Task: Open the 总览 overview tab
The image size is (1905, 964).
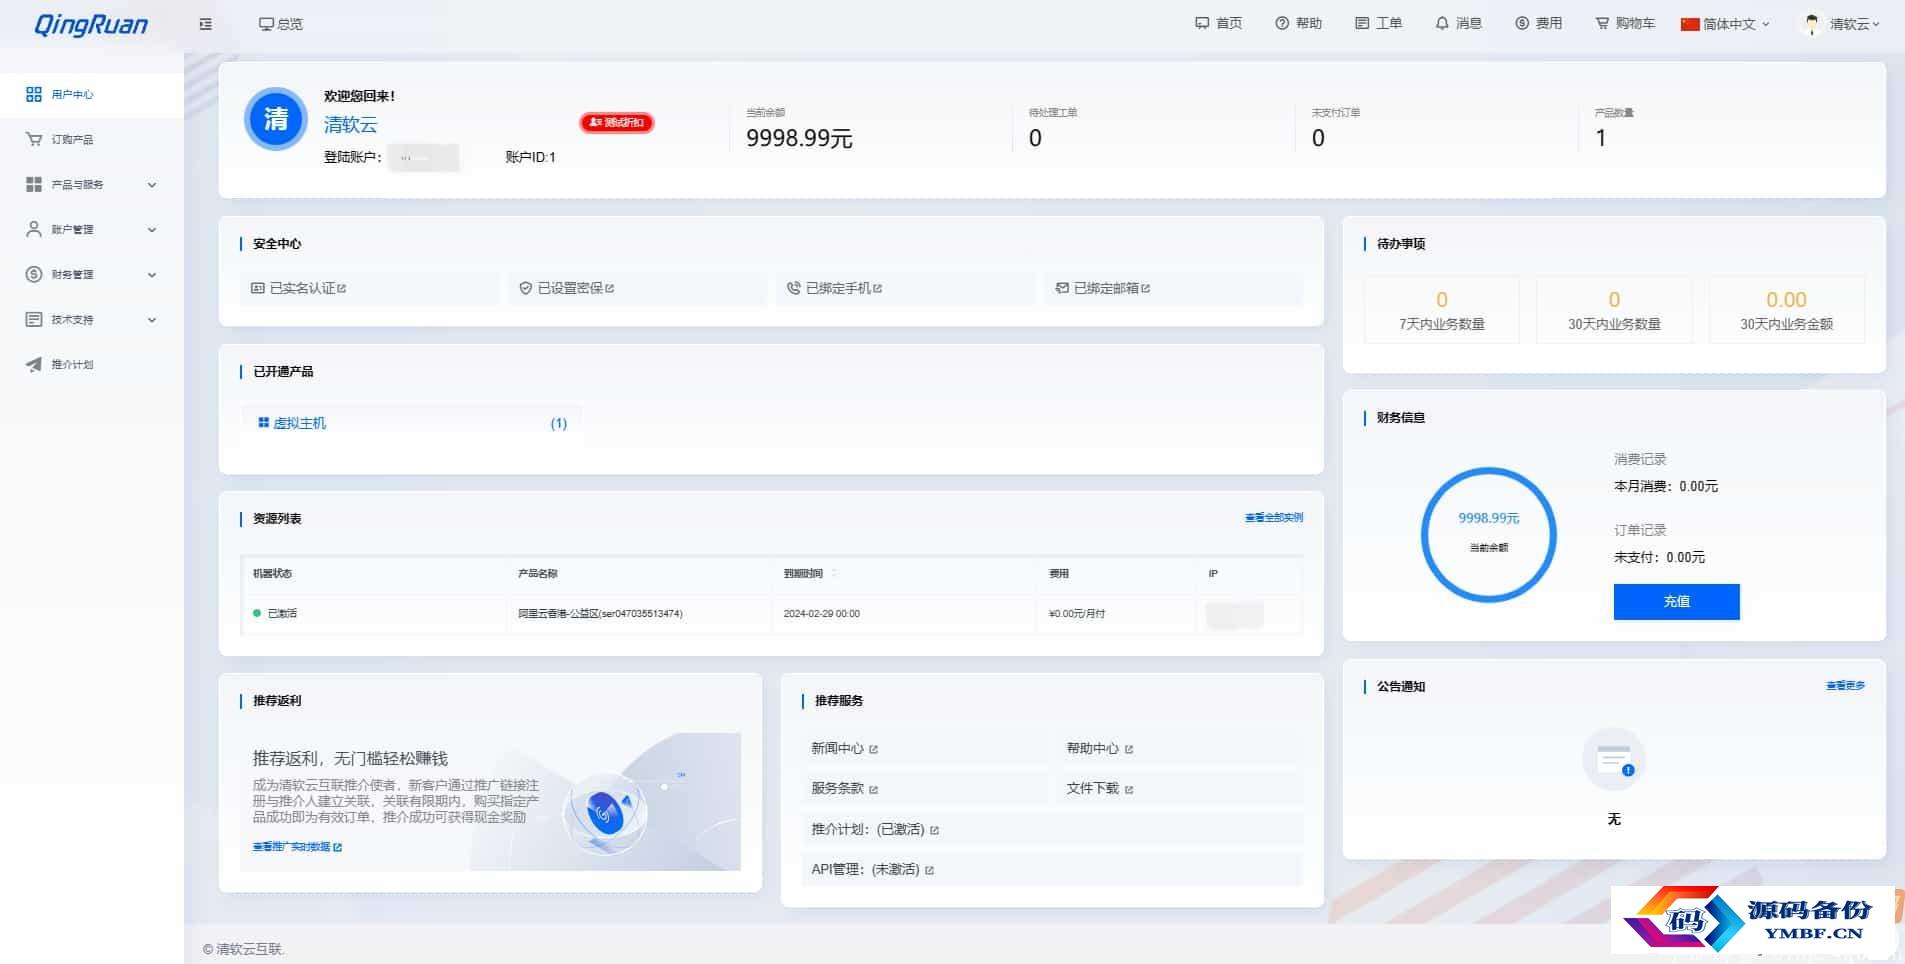Action: coord(280,24)
